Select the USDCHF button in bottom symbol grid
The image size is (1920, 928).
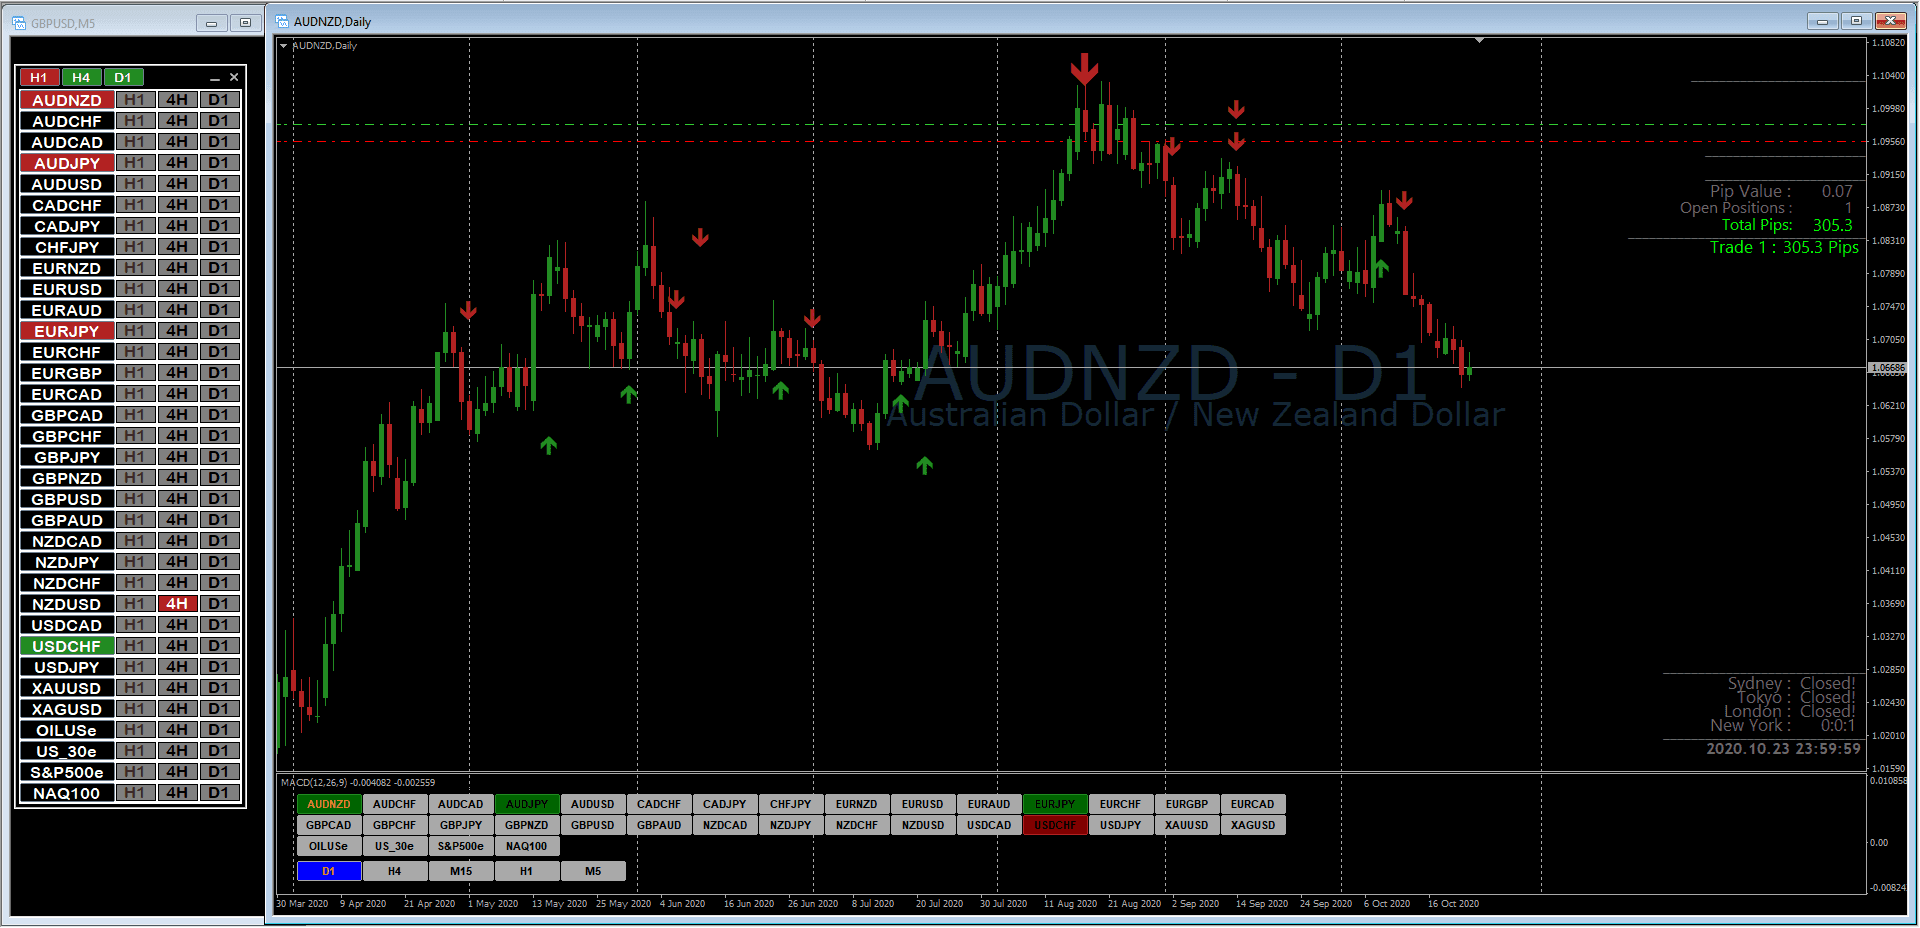coord(1055,825)
